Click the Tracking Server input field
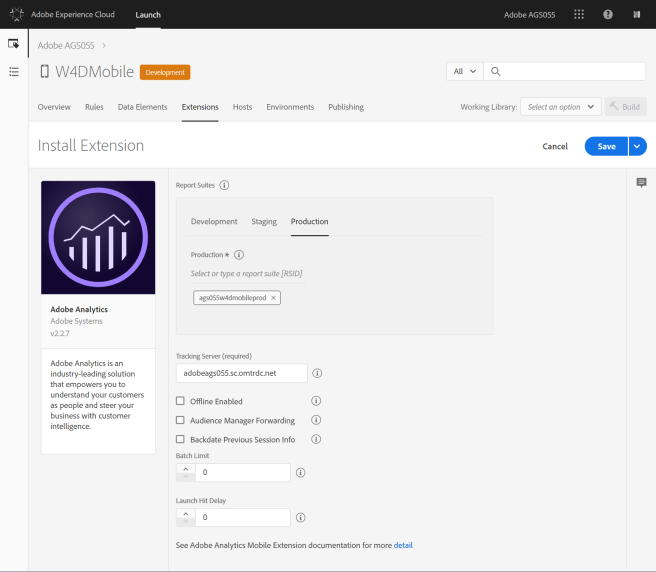Image resolution: width=656 pixels, height=572 pixels. (x=240, y=373)
